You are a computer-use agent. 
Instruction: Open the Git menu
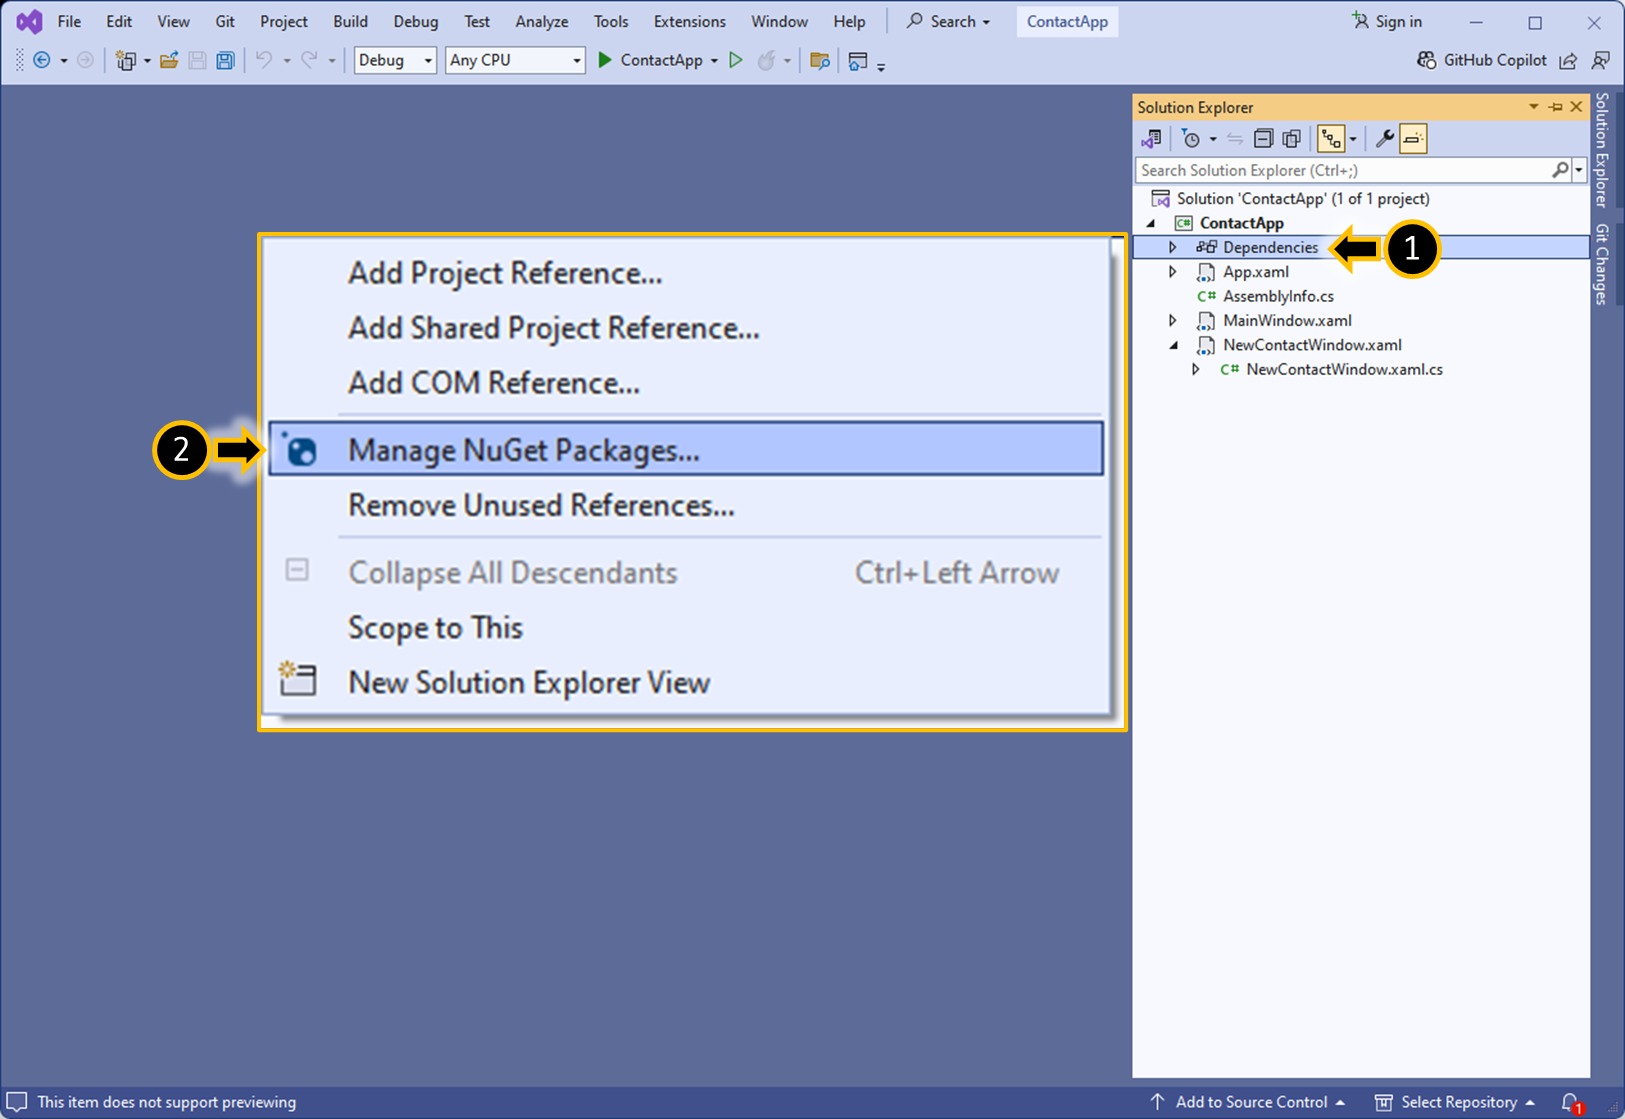[x=225, y=21]
